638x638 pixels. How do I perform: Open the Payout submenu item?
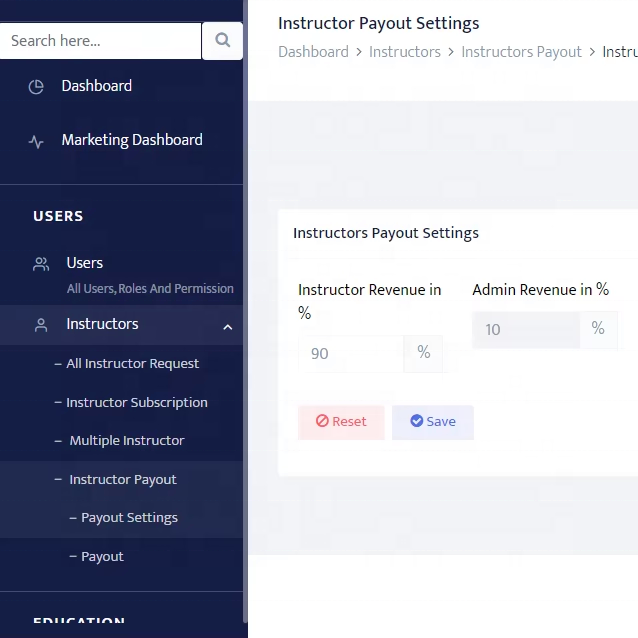tap(102, 557)
